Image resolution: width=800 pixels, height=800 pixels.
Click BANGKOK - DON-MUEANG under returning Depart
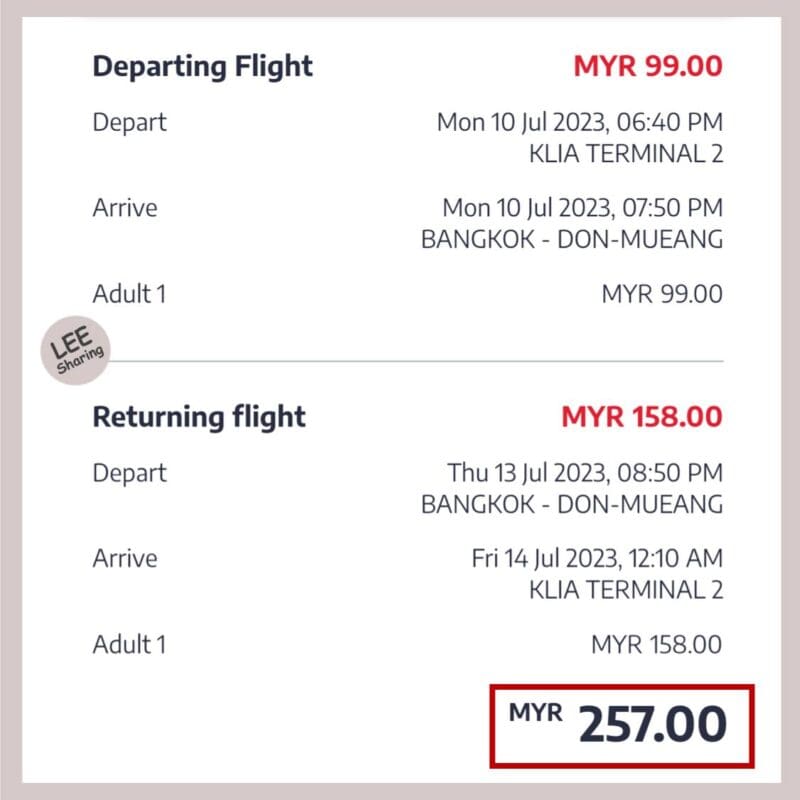[572, 504]
